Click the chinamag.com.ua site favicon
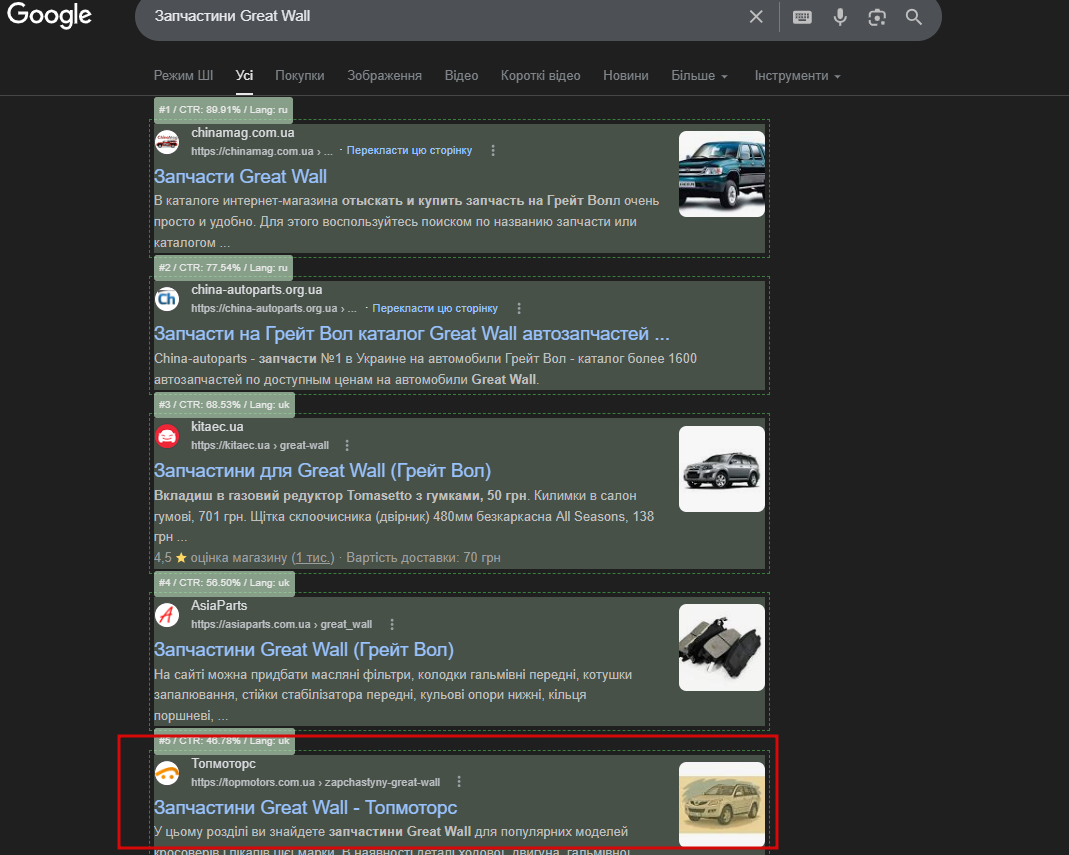Screen dimensions: 1069x855 167,142
